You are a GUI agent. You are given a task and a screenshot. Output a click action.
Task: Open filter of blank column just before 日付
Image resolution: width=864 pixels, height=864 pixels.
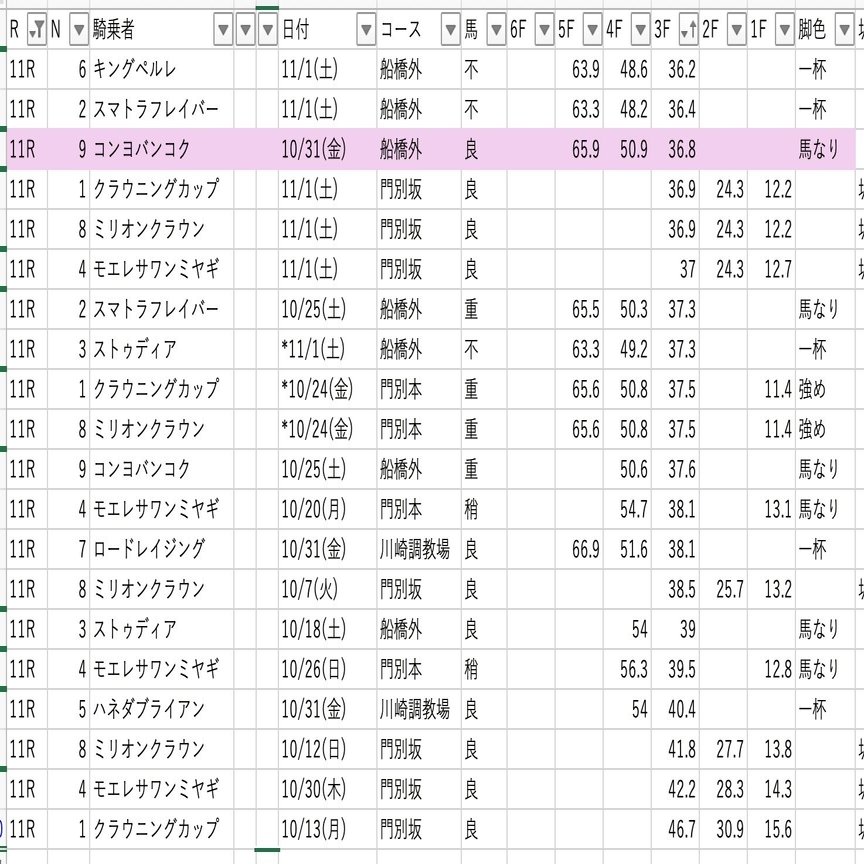[x=267, y=30]
